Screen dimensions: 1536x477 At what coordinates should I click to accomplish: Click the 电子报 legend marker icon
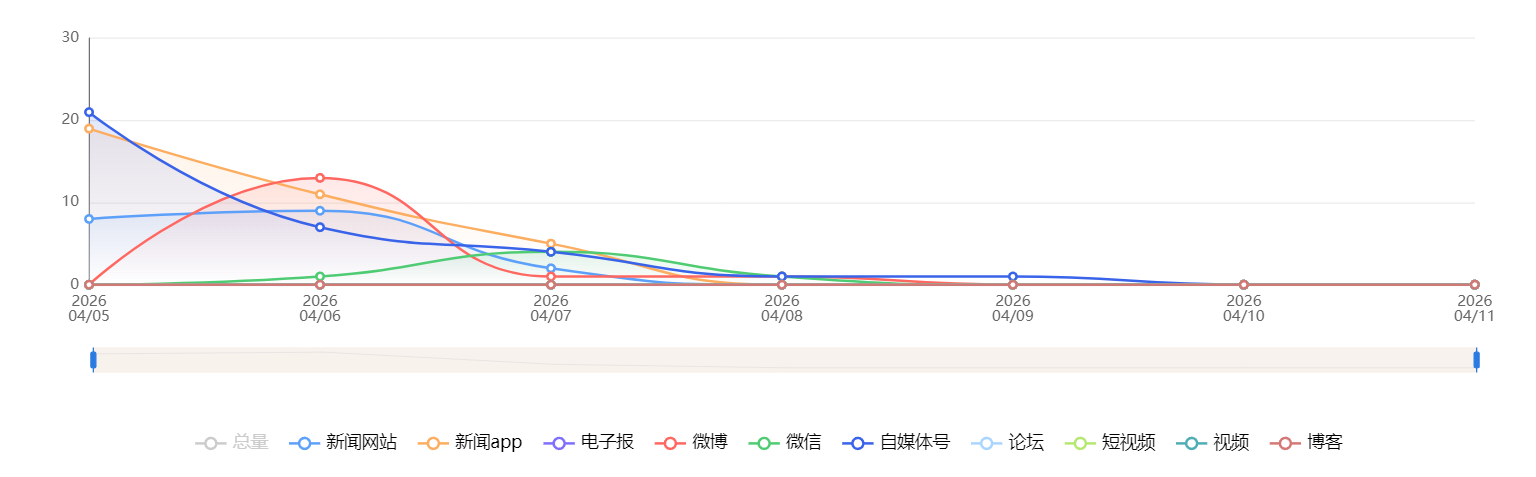point(558,443)
